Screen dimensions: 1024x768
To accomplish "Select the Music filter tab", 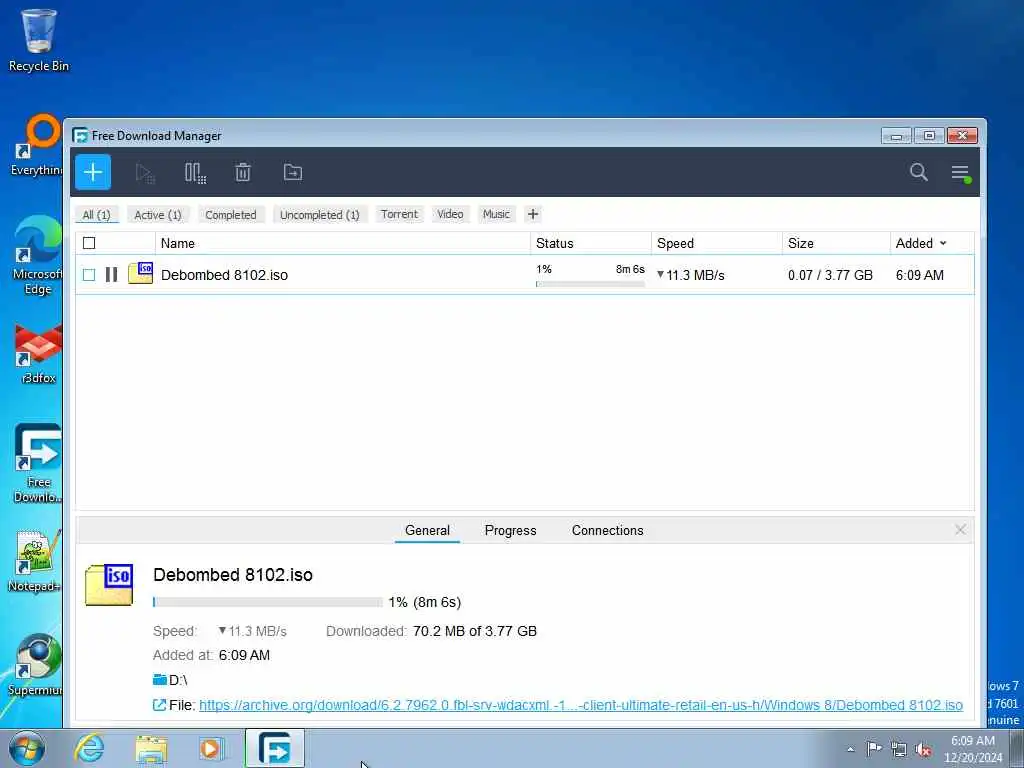I will tap(496, 214).
